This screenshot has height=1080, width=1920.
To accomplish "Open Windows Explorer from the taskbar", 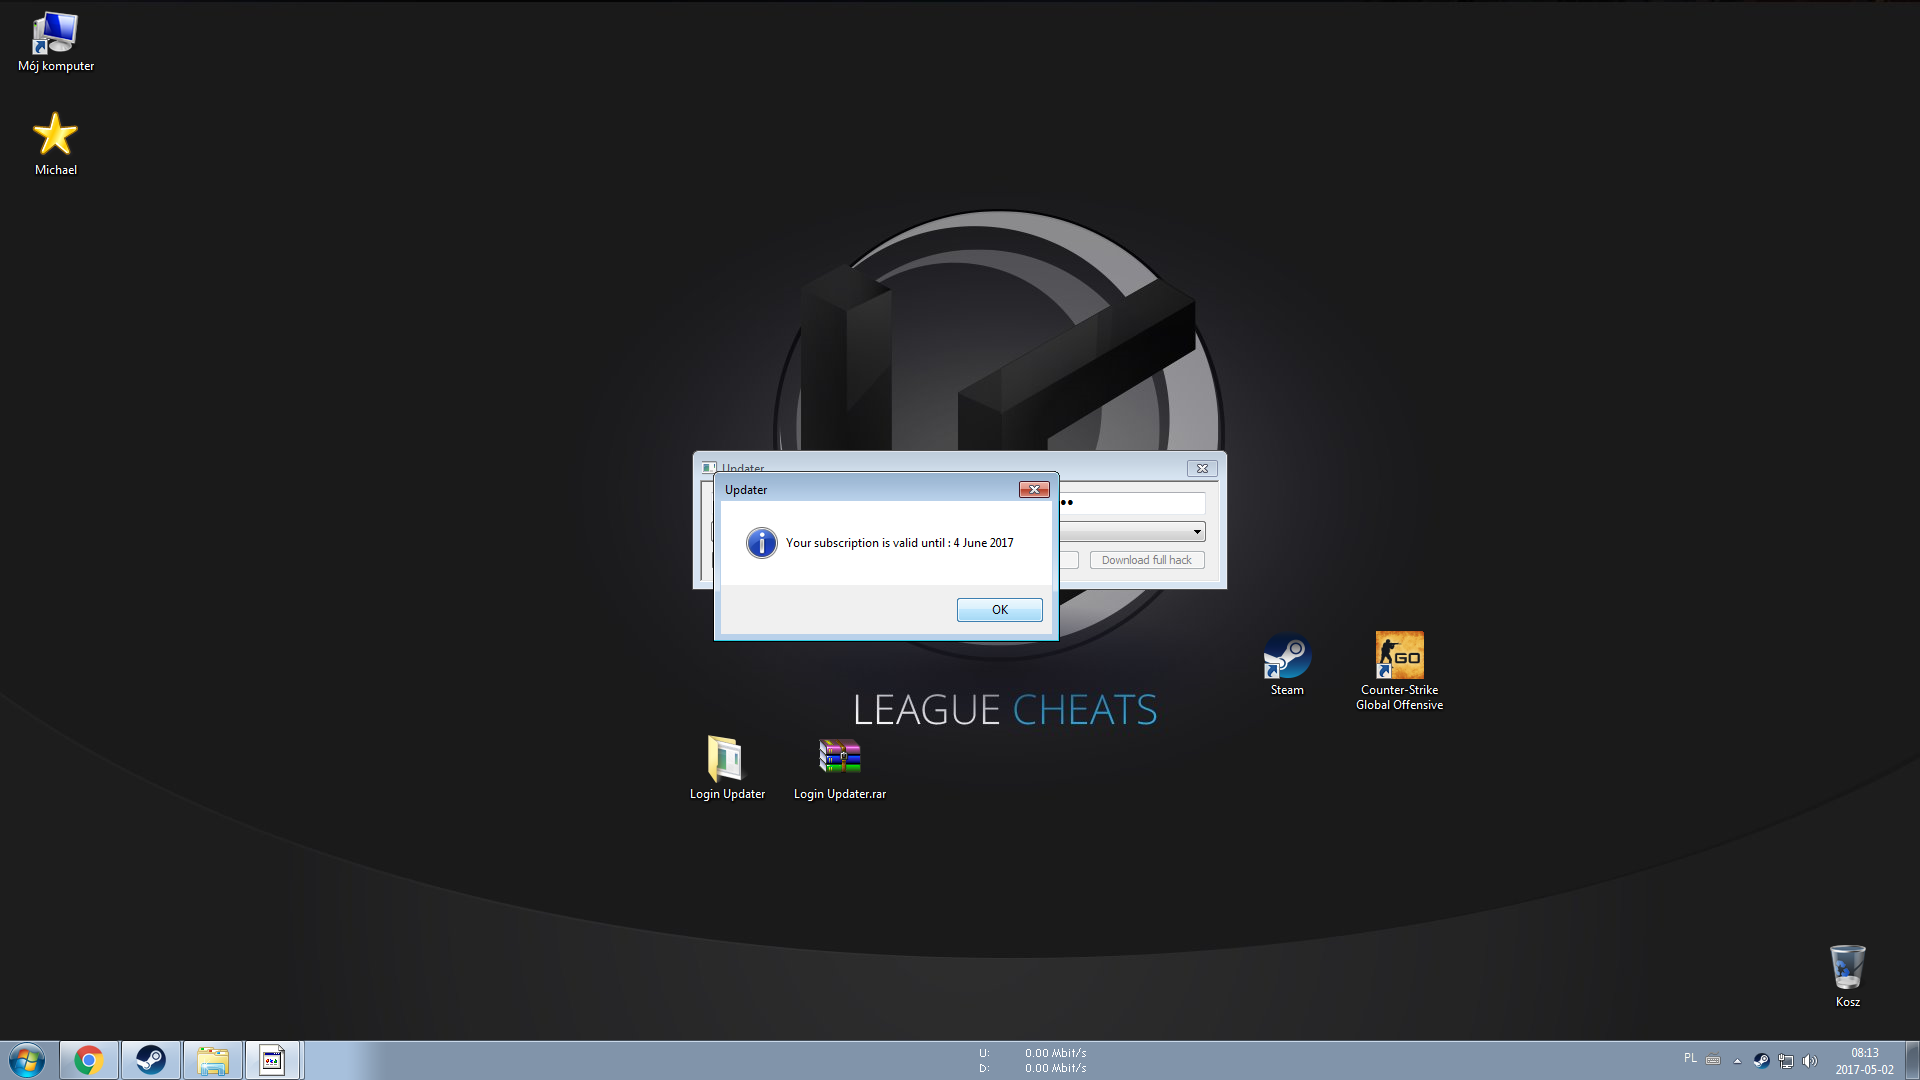I will (213, 1060).
